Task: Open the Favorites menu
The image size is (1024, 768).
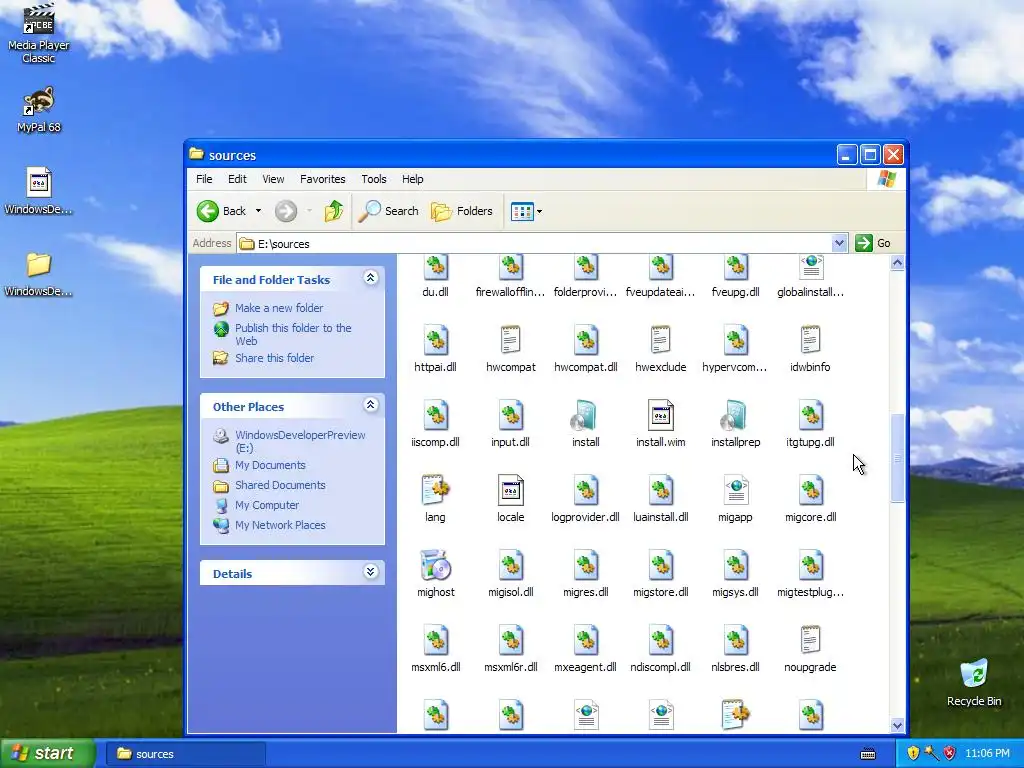Action: [323, 179]
